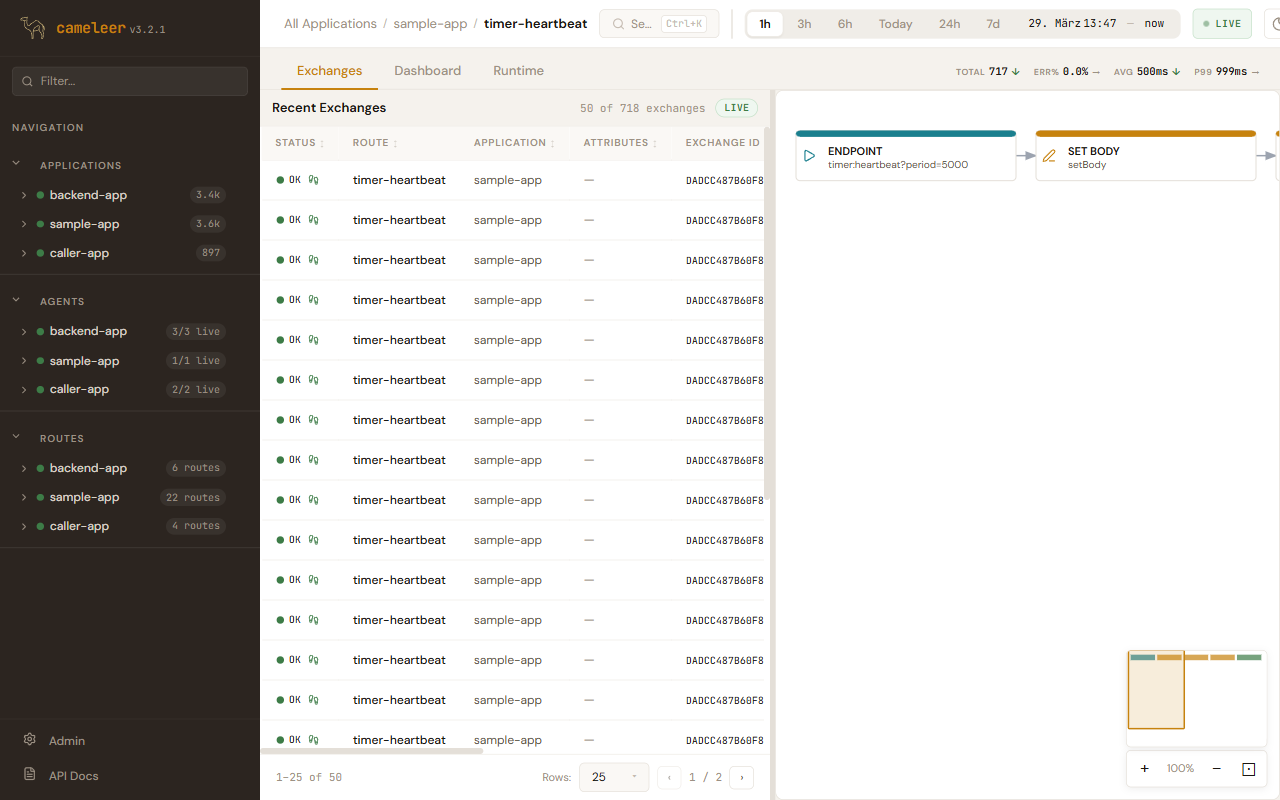This screenshot has height=800, width=1280.
Task: Toggle the LIVE mode button in header
Action: pos(1221,24)
